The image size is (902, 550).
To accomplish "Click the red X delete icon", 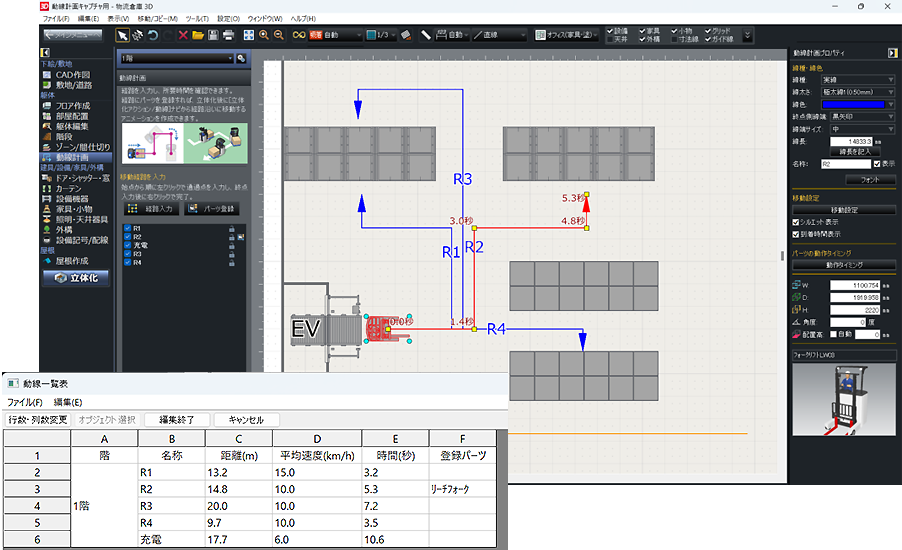I will [183, 35].
